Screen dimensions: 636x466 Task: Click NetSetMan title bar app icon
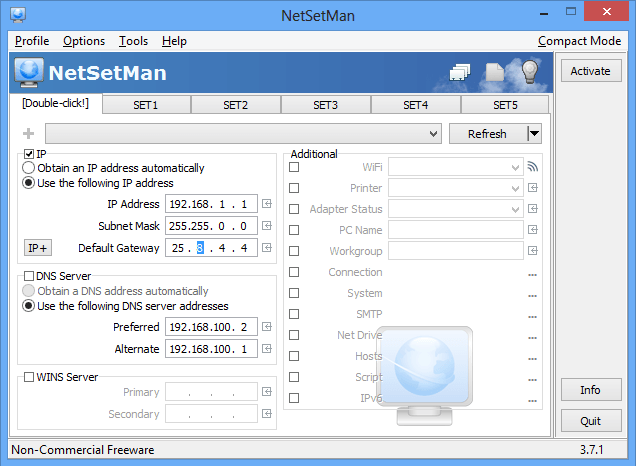pyautogui.click(x=18, y=15)
